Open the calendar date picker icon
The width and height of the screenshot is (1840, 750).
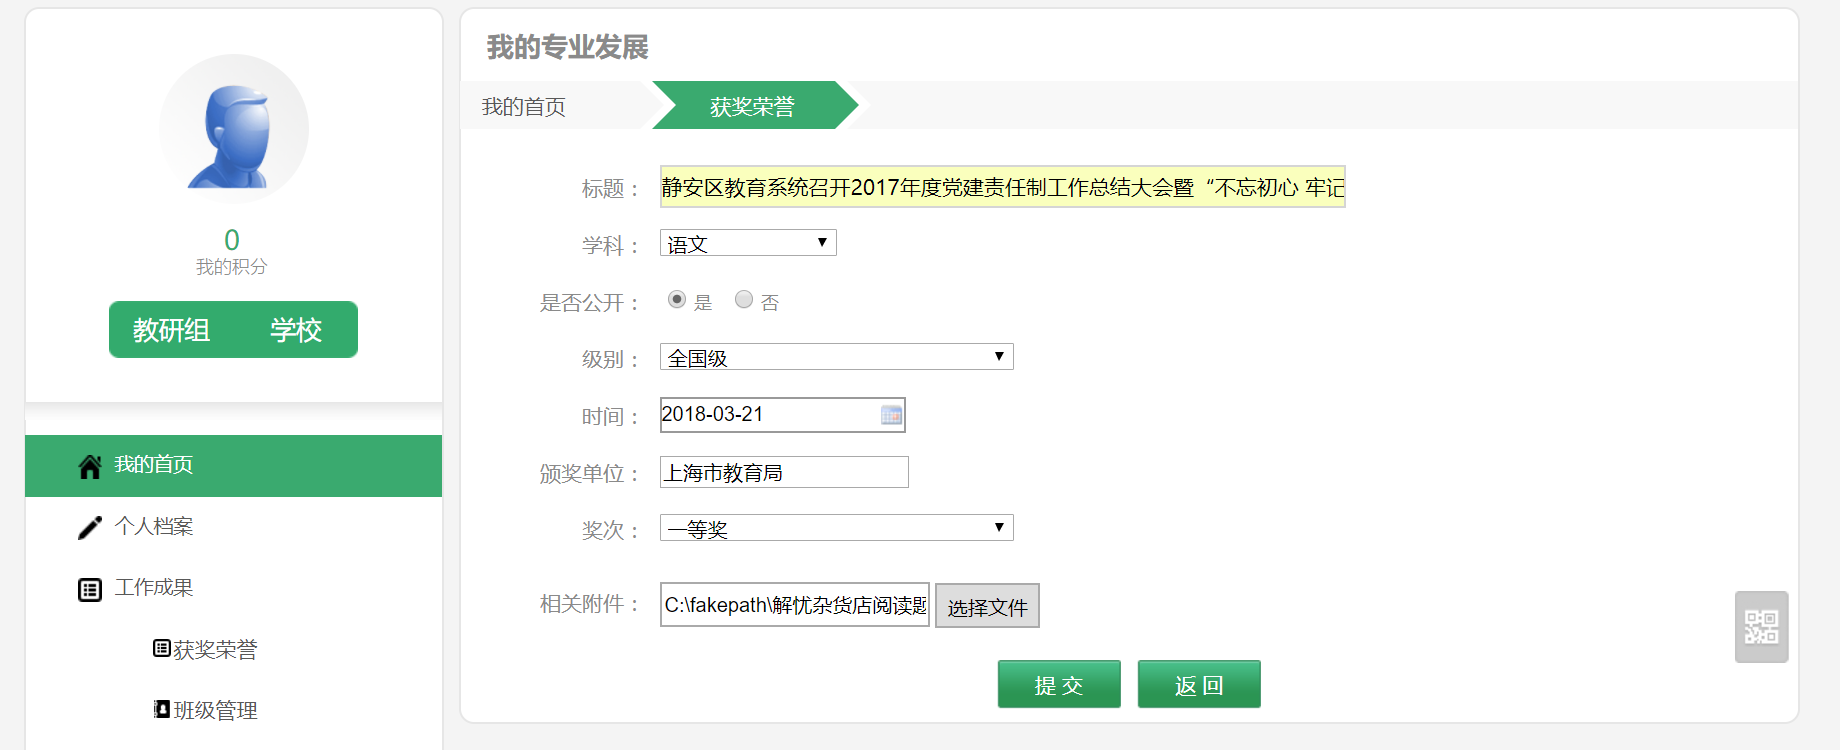(891, 415)
